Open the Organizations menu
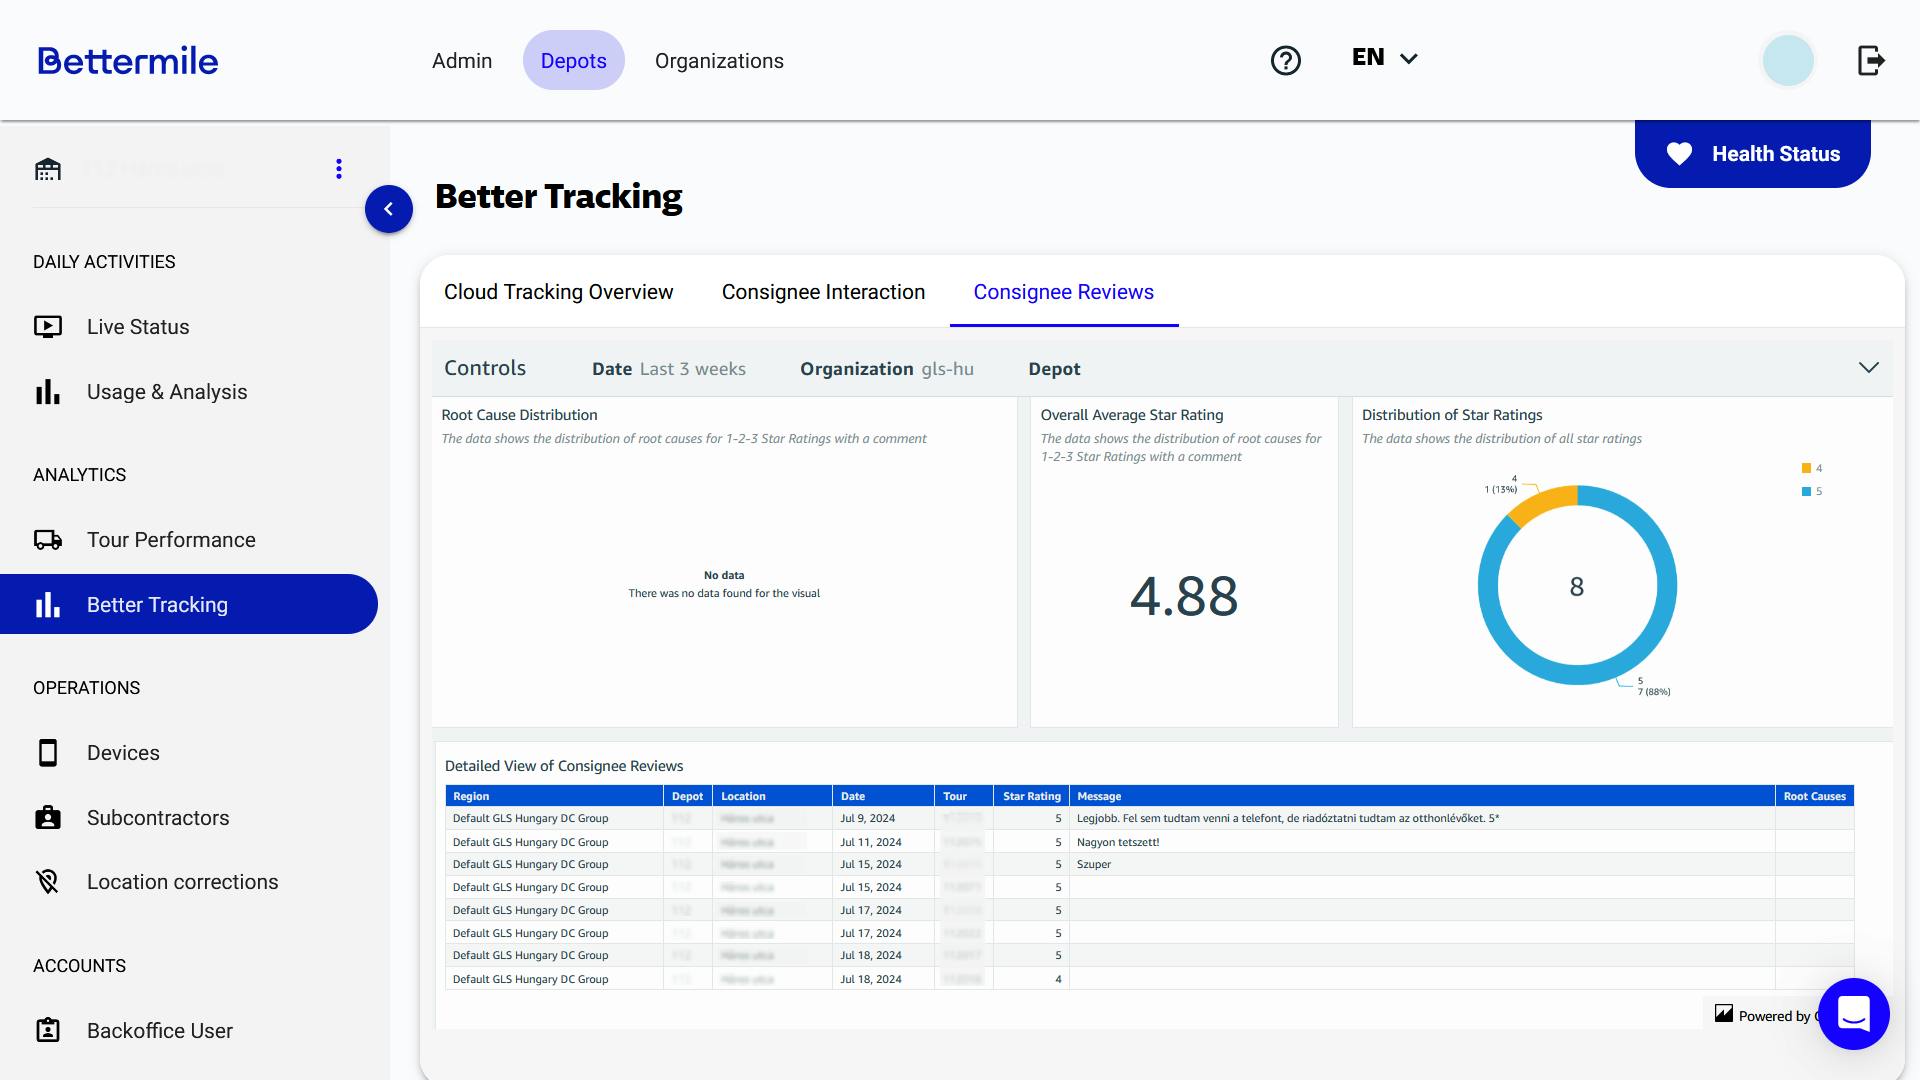Viewport: 1920px width, 1080px height. pos(719,61)
